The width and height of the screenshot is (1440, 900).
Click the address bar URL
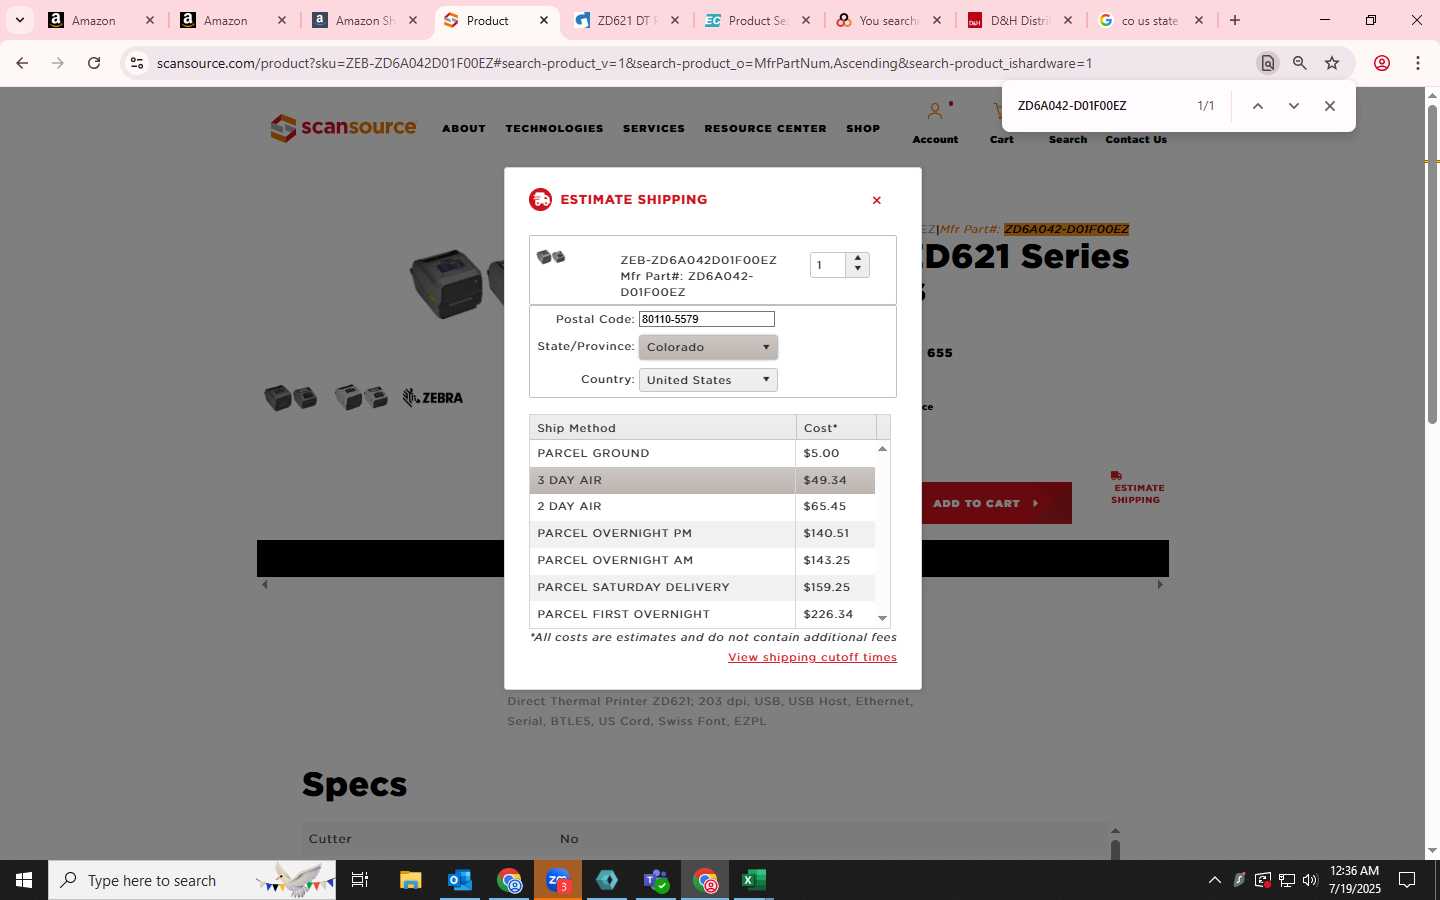(624, 63)
